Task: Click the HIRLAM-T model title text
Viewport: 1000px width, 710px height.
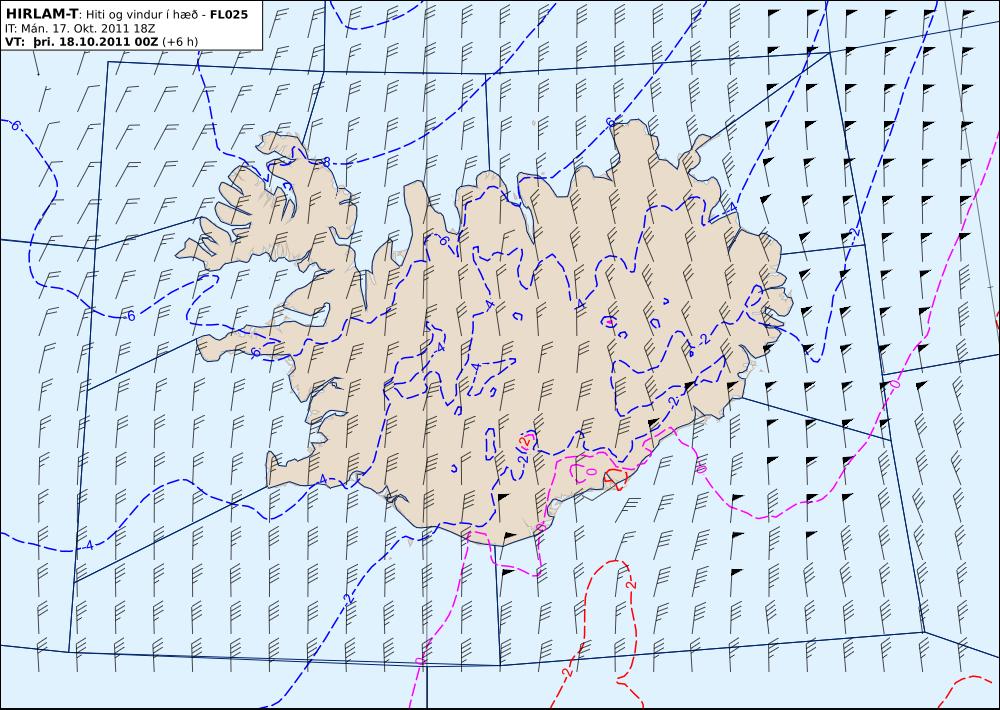Action: (42, 13)
